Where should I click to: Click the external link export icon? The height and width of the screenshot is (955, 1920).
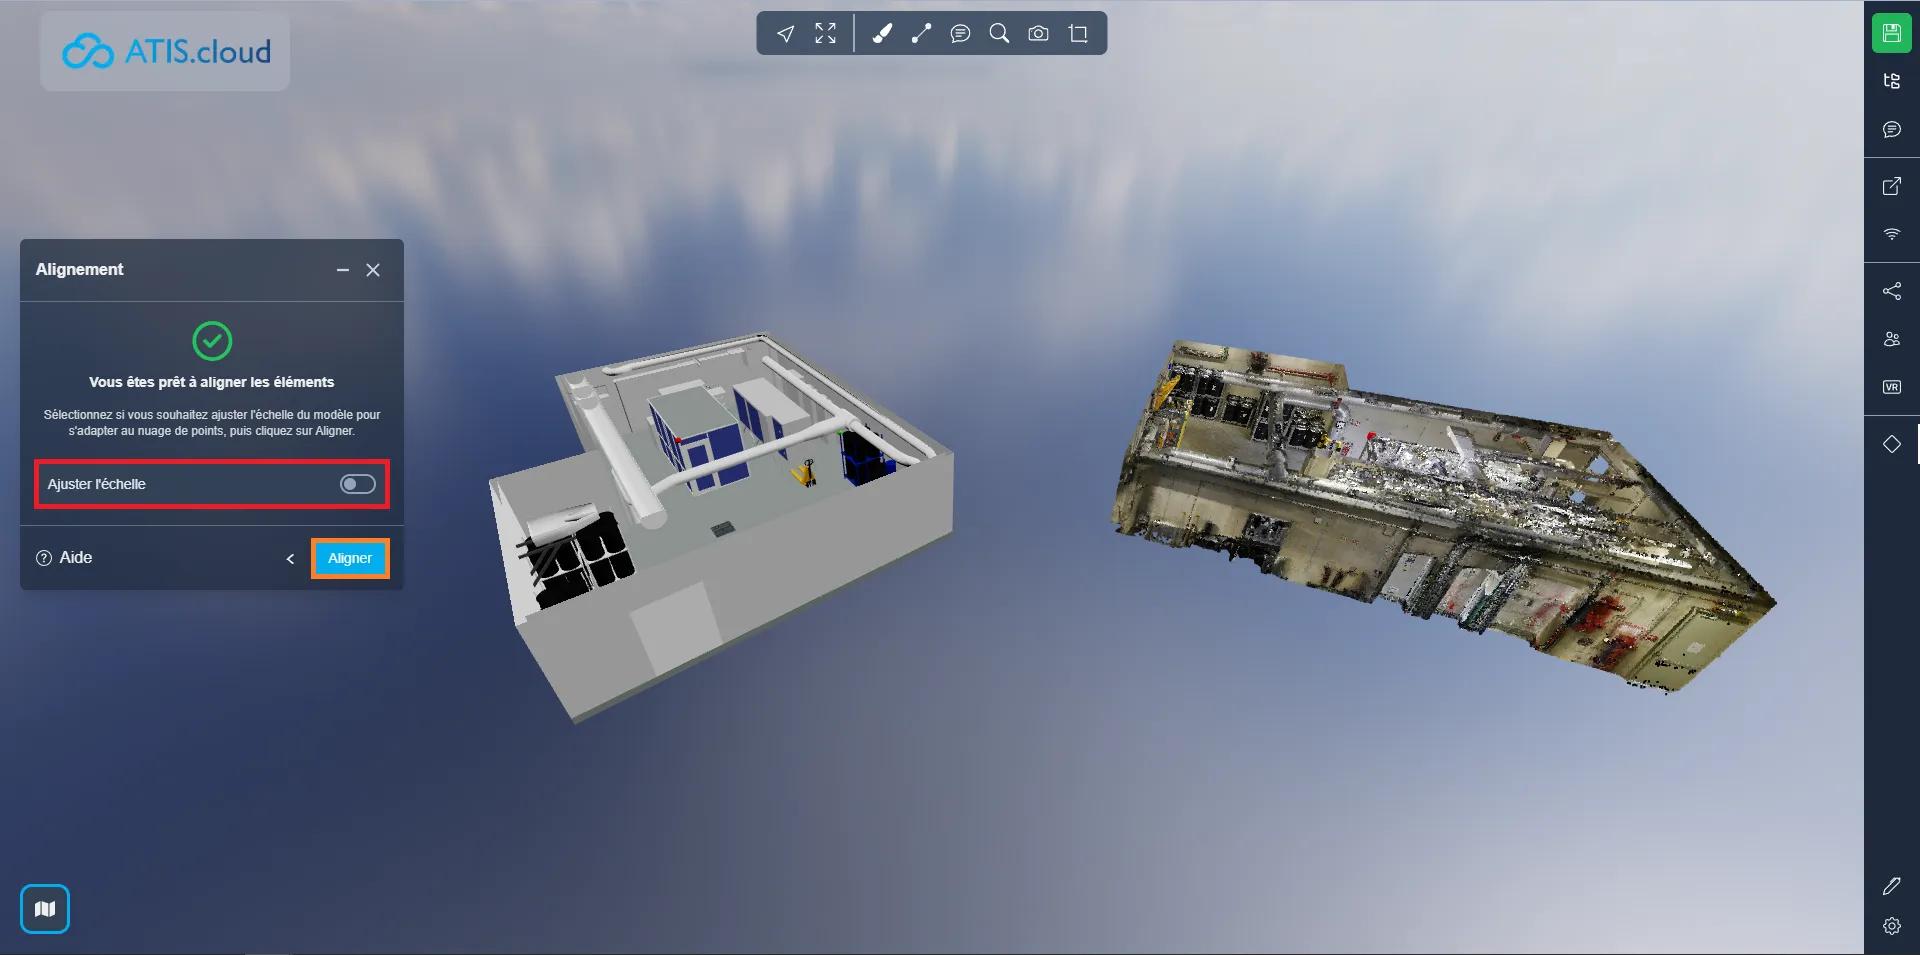coord(1892,186)
